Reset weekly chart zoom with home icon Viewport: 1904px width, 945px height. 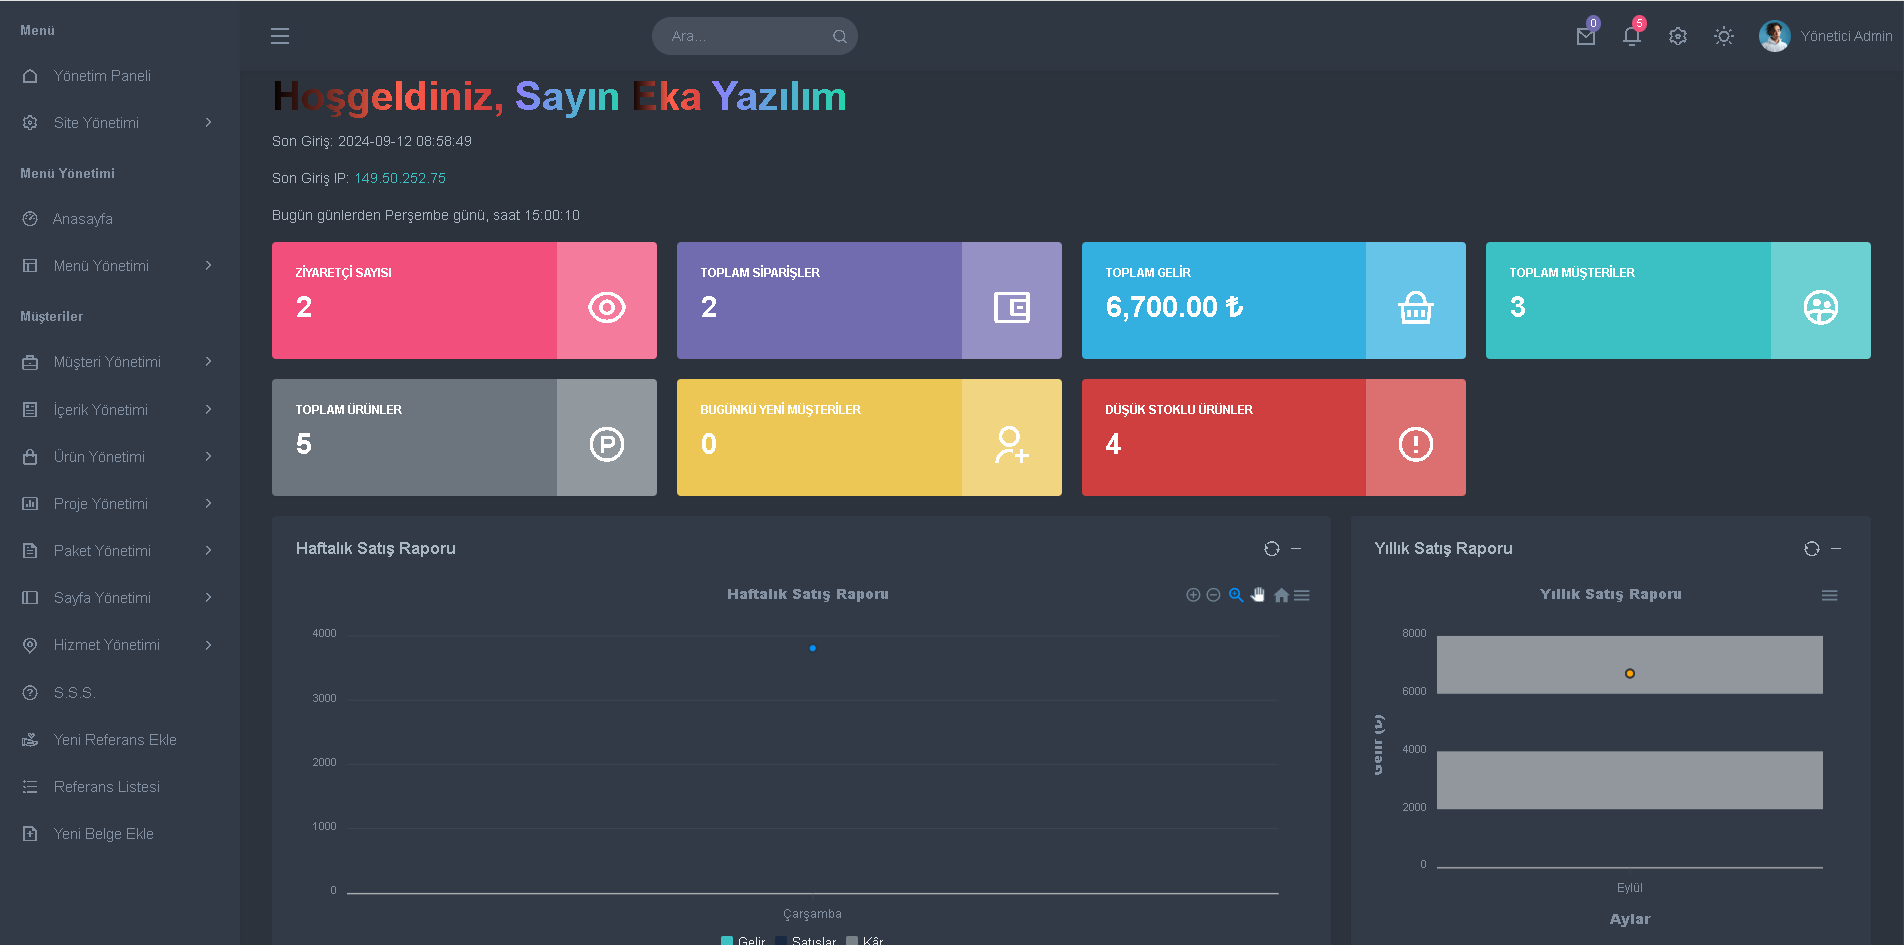pos(1281,595)
